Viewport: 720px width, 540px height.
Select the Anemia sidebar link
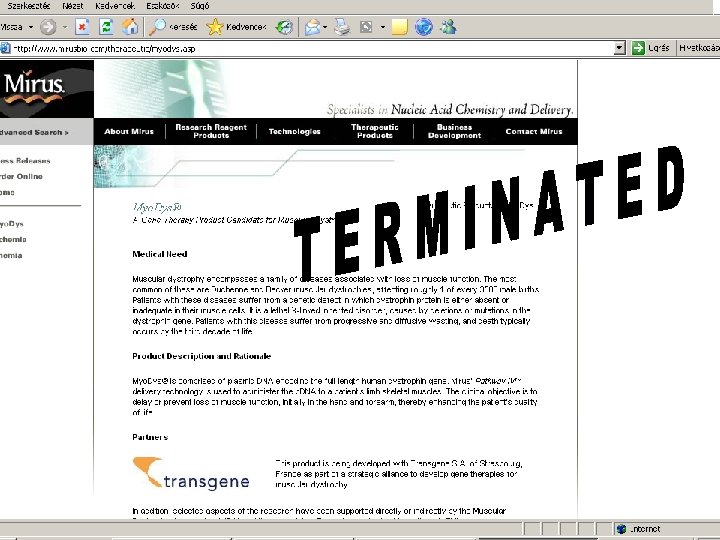pyautogui.click(x=11, y=255)
